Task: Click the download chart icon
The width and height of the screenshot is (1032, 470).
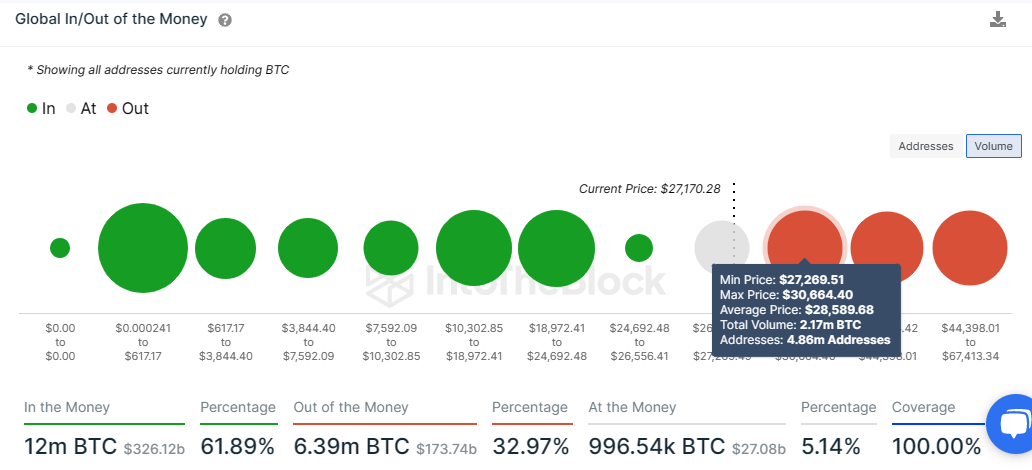Action: point(998,19)
